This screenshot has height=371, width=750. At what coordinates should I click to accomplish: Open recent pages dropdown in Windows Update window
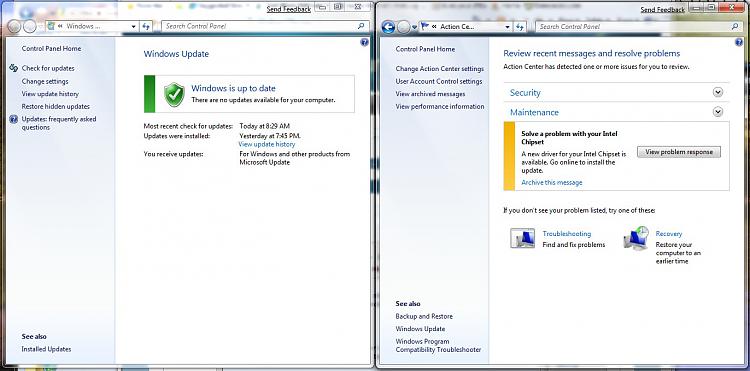tap(41, 27)
